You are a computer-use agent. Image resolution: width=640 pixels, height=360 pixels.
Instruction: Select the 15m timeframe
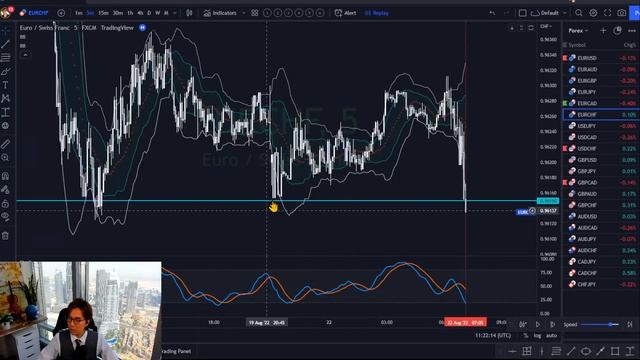(103, 13)
